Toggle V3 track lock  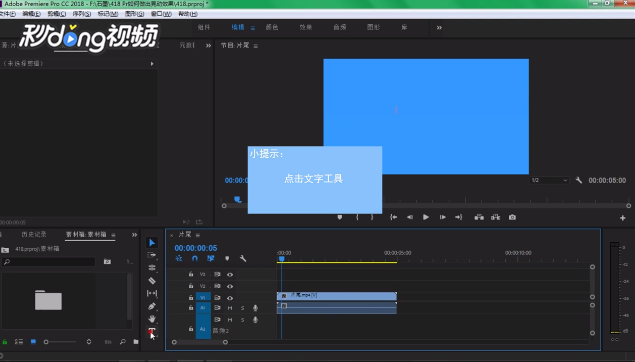191,274
